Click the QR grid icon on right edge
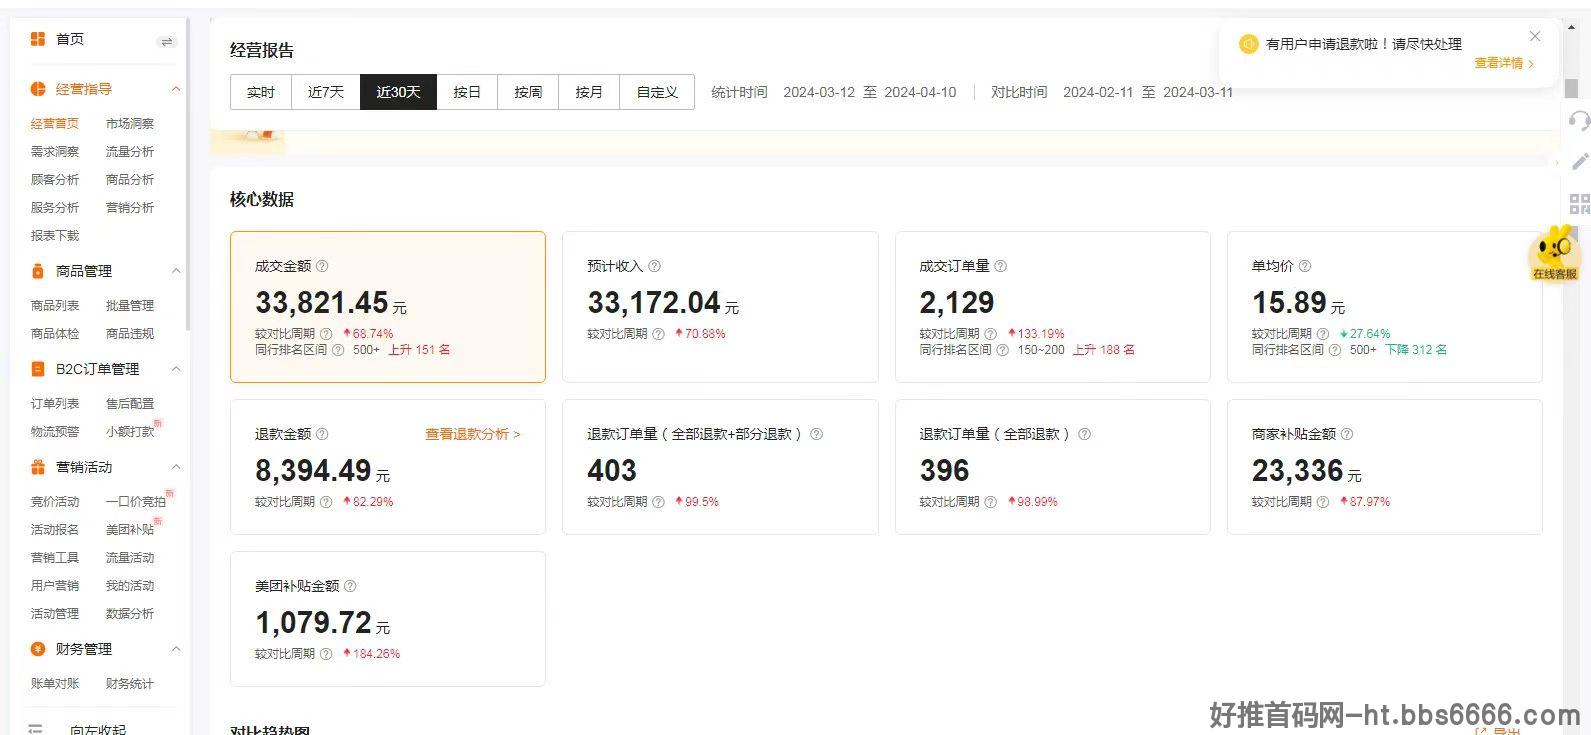 [1580, 204]
